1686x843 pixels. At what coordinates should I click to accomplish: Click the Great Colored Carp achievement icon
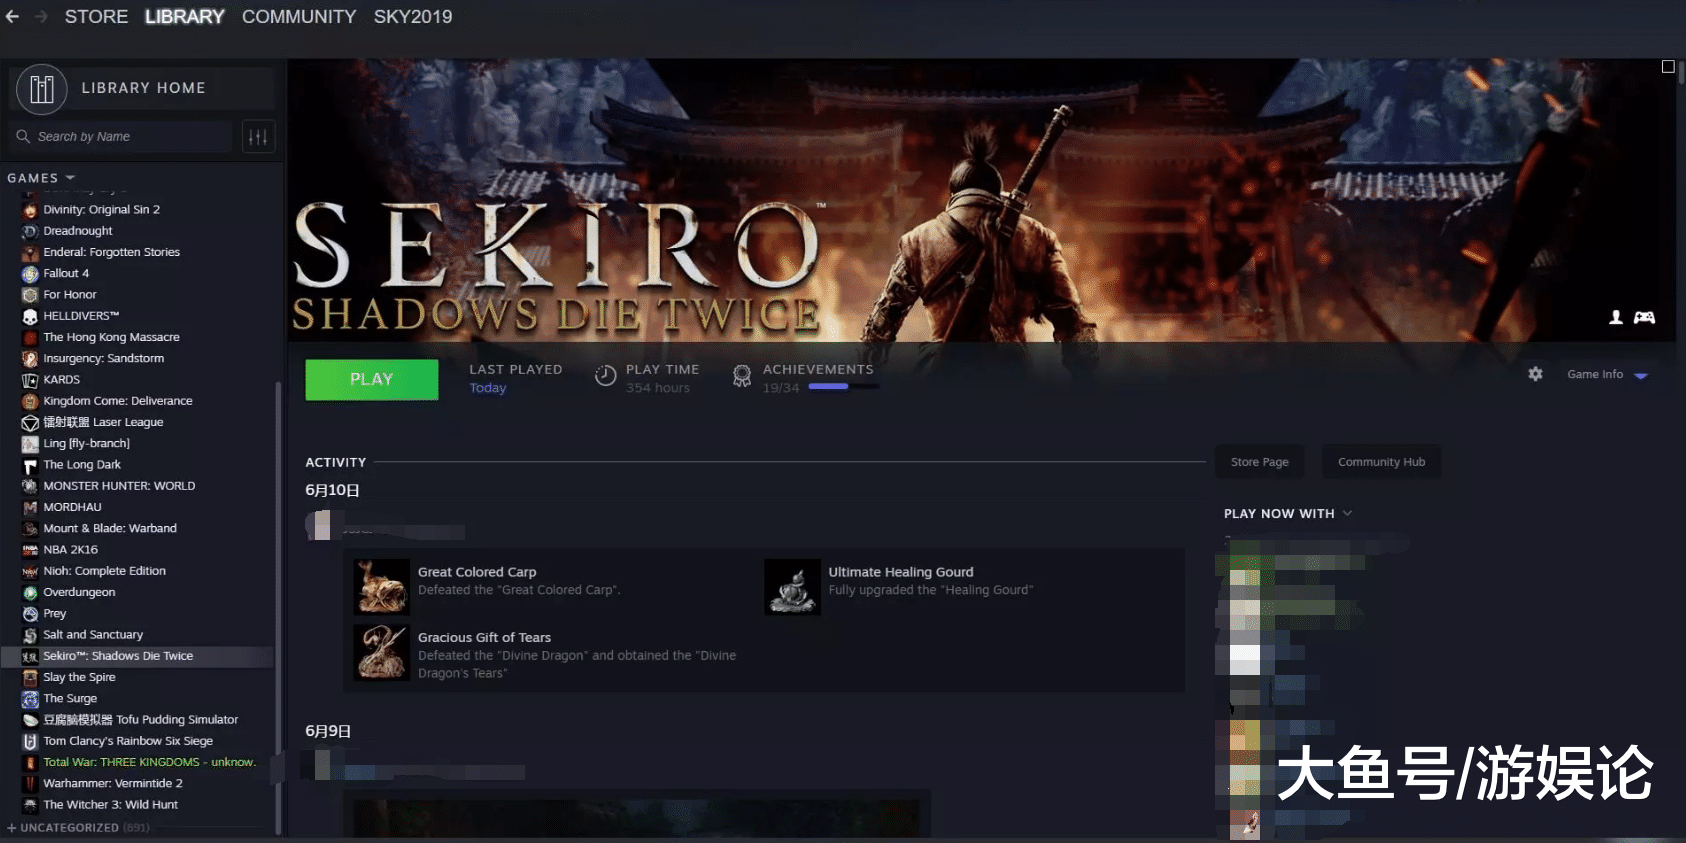[382, 586]
